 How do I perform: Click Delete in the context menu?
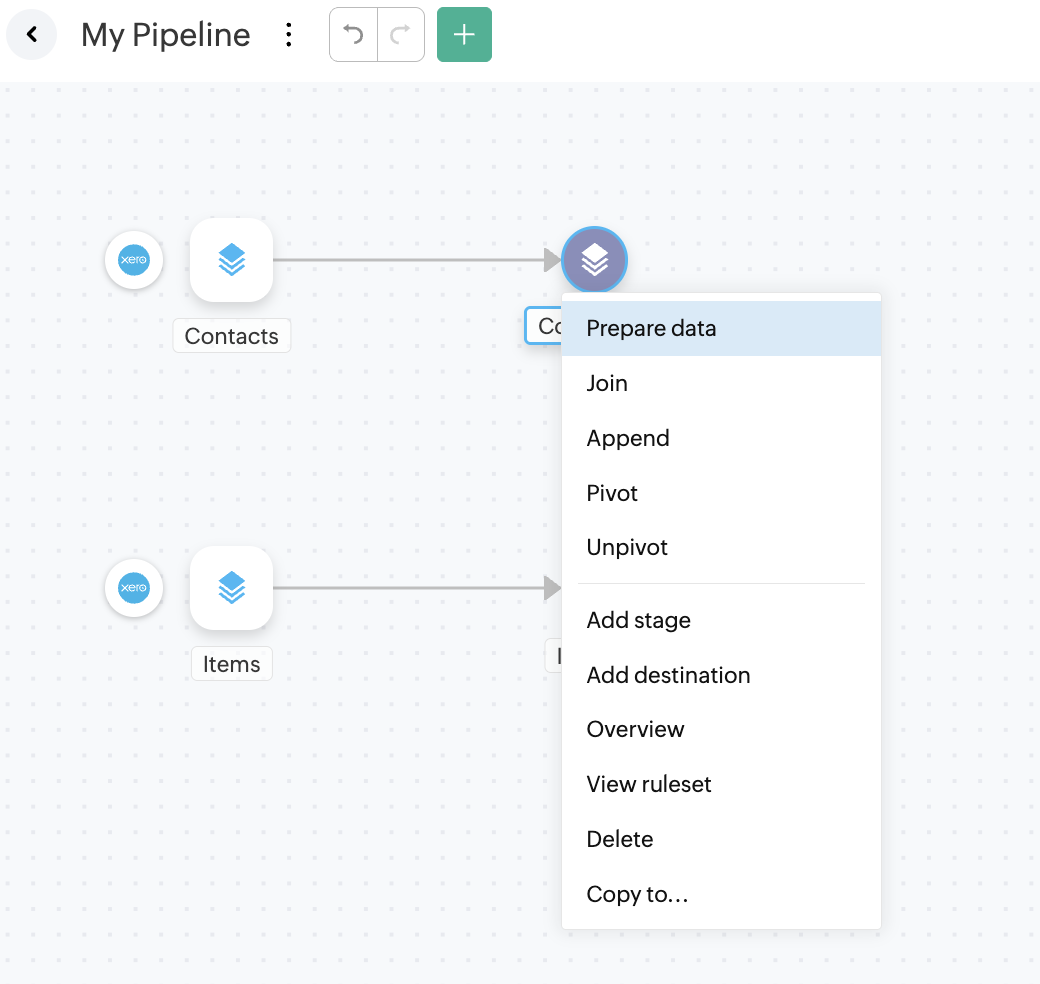pos(620,839)
